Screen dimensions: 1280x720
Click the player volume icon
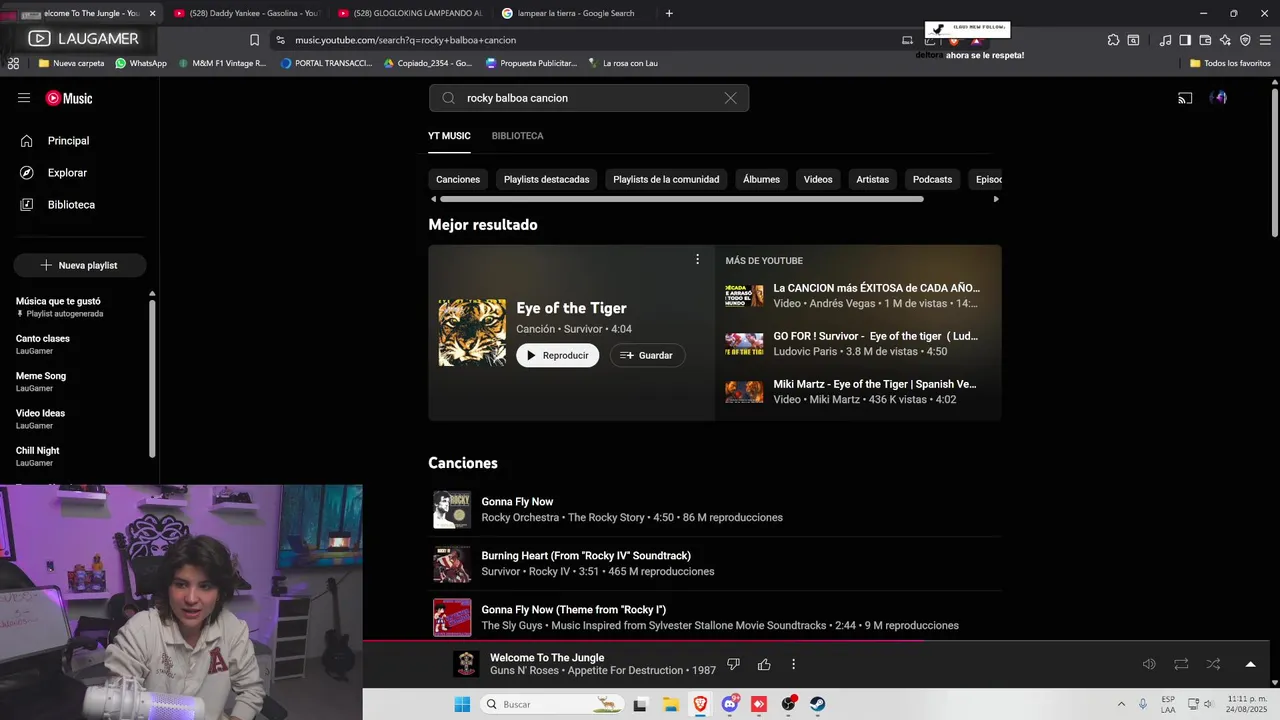pos(1149,664)
